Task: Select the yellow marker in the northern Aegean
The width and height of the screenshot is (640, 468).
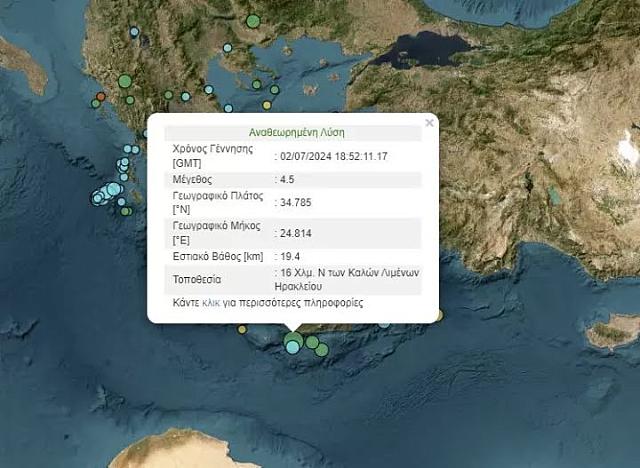Action: point(267,105)
